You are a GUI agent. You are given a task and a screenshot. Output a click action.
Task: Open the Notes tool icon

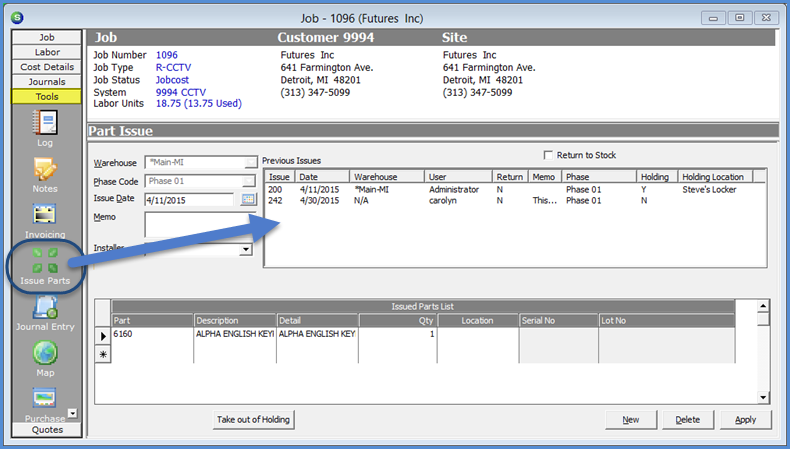(45, 169)
